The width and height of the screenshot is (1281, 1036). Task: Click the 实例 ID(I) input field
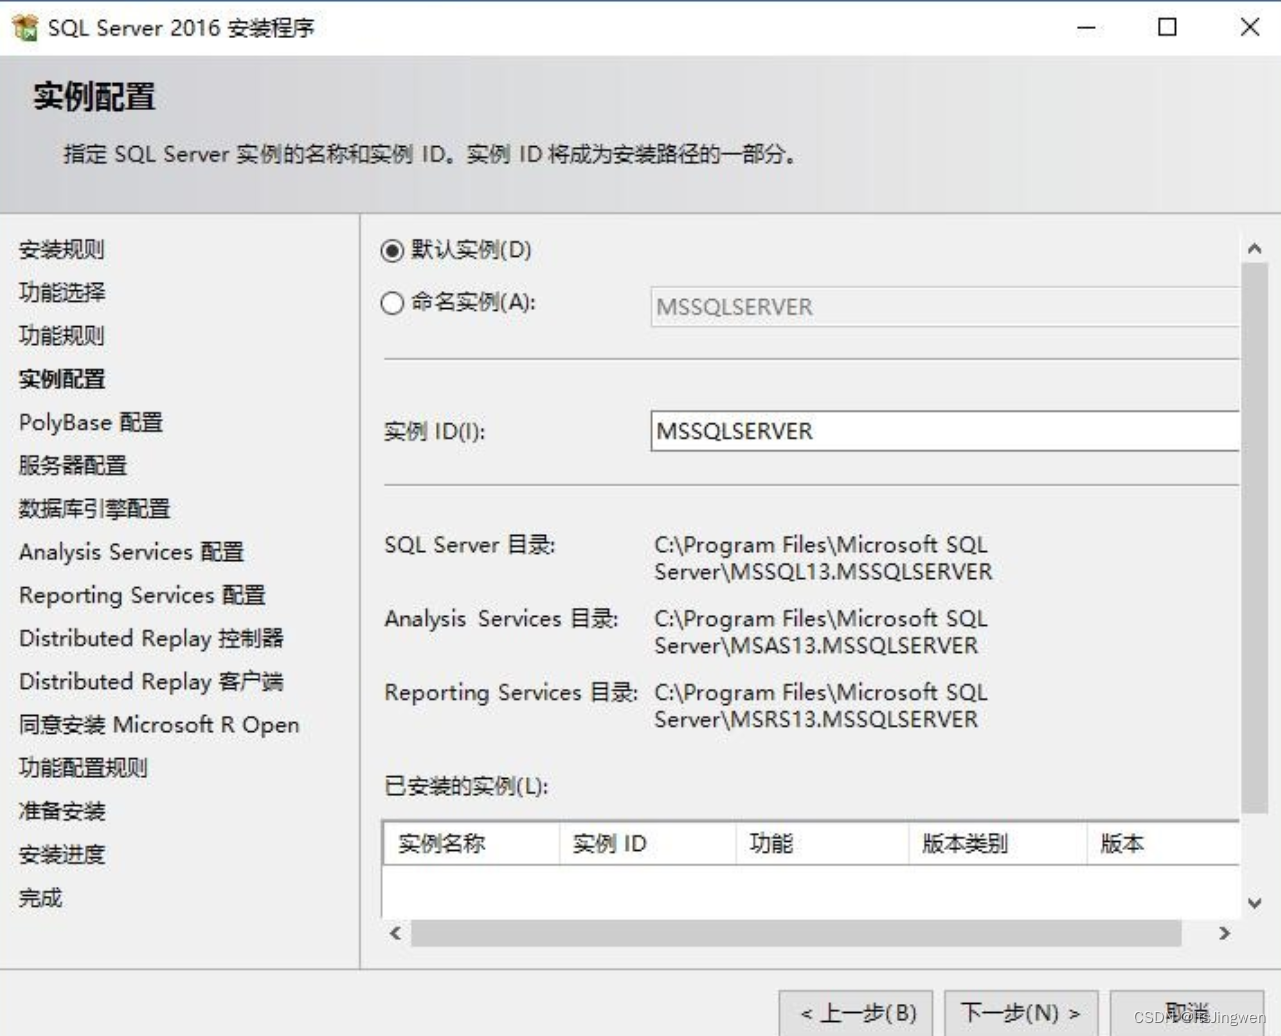tap(945, 431)
